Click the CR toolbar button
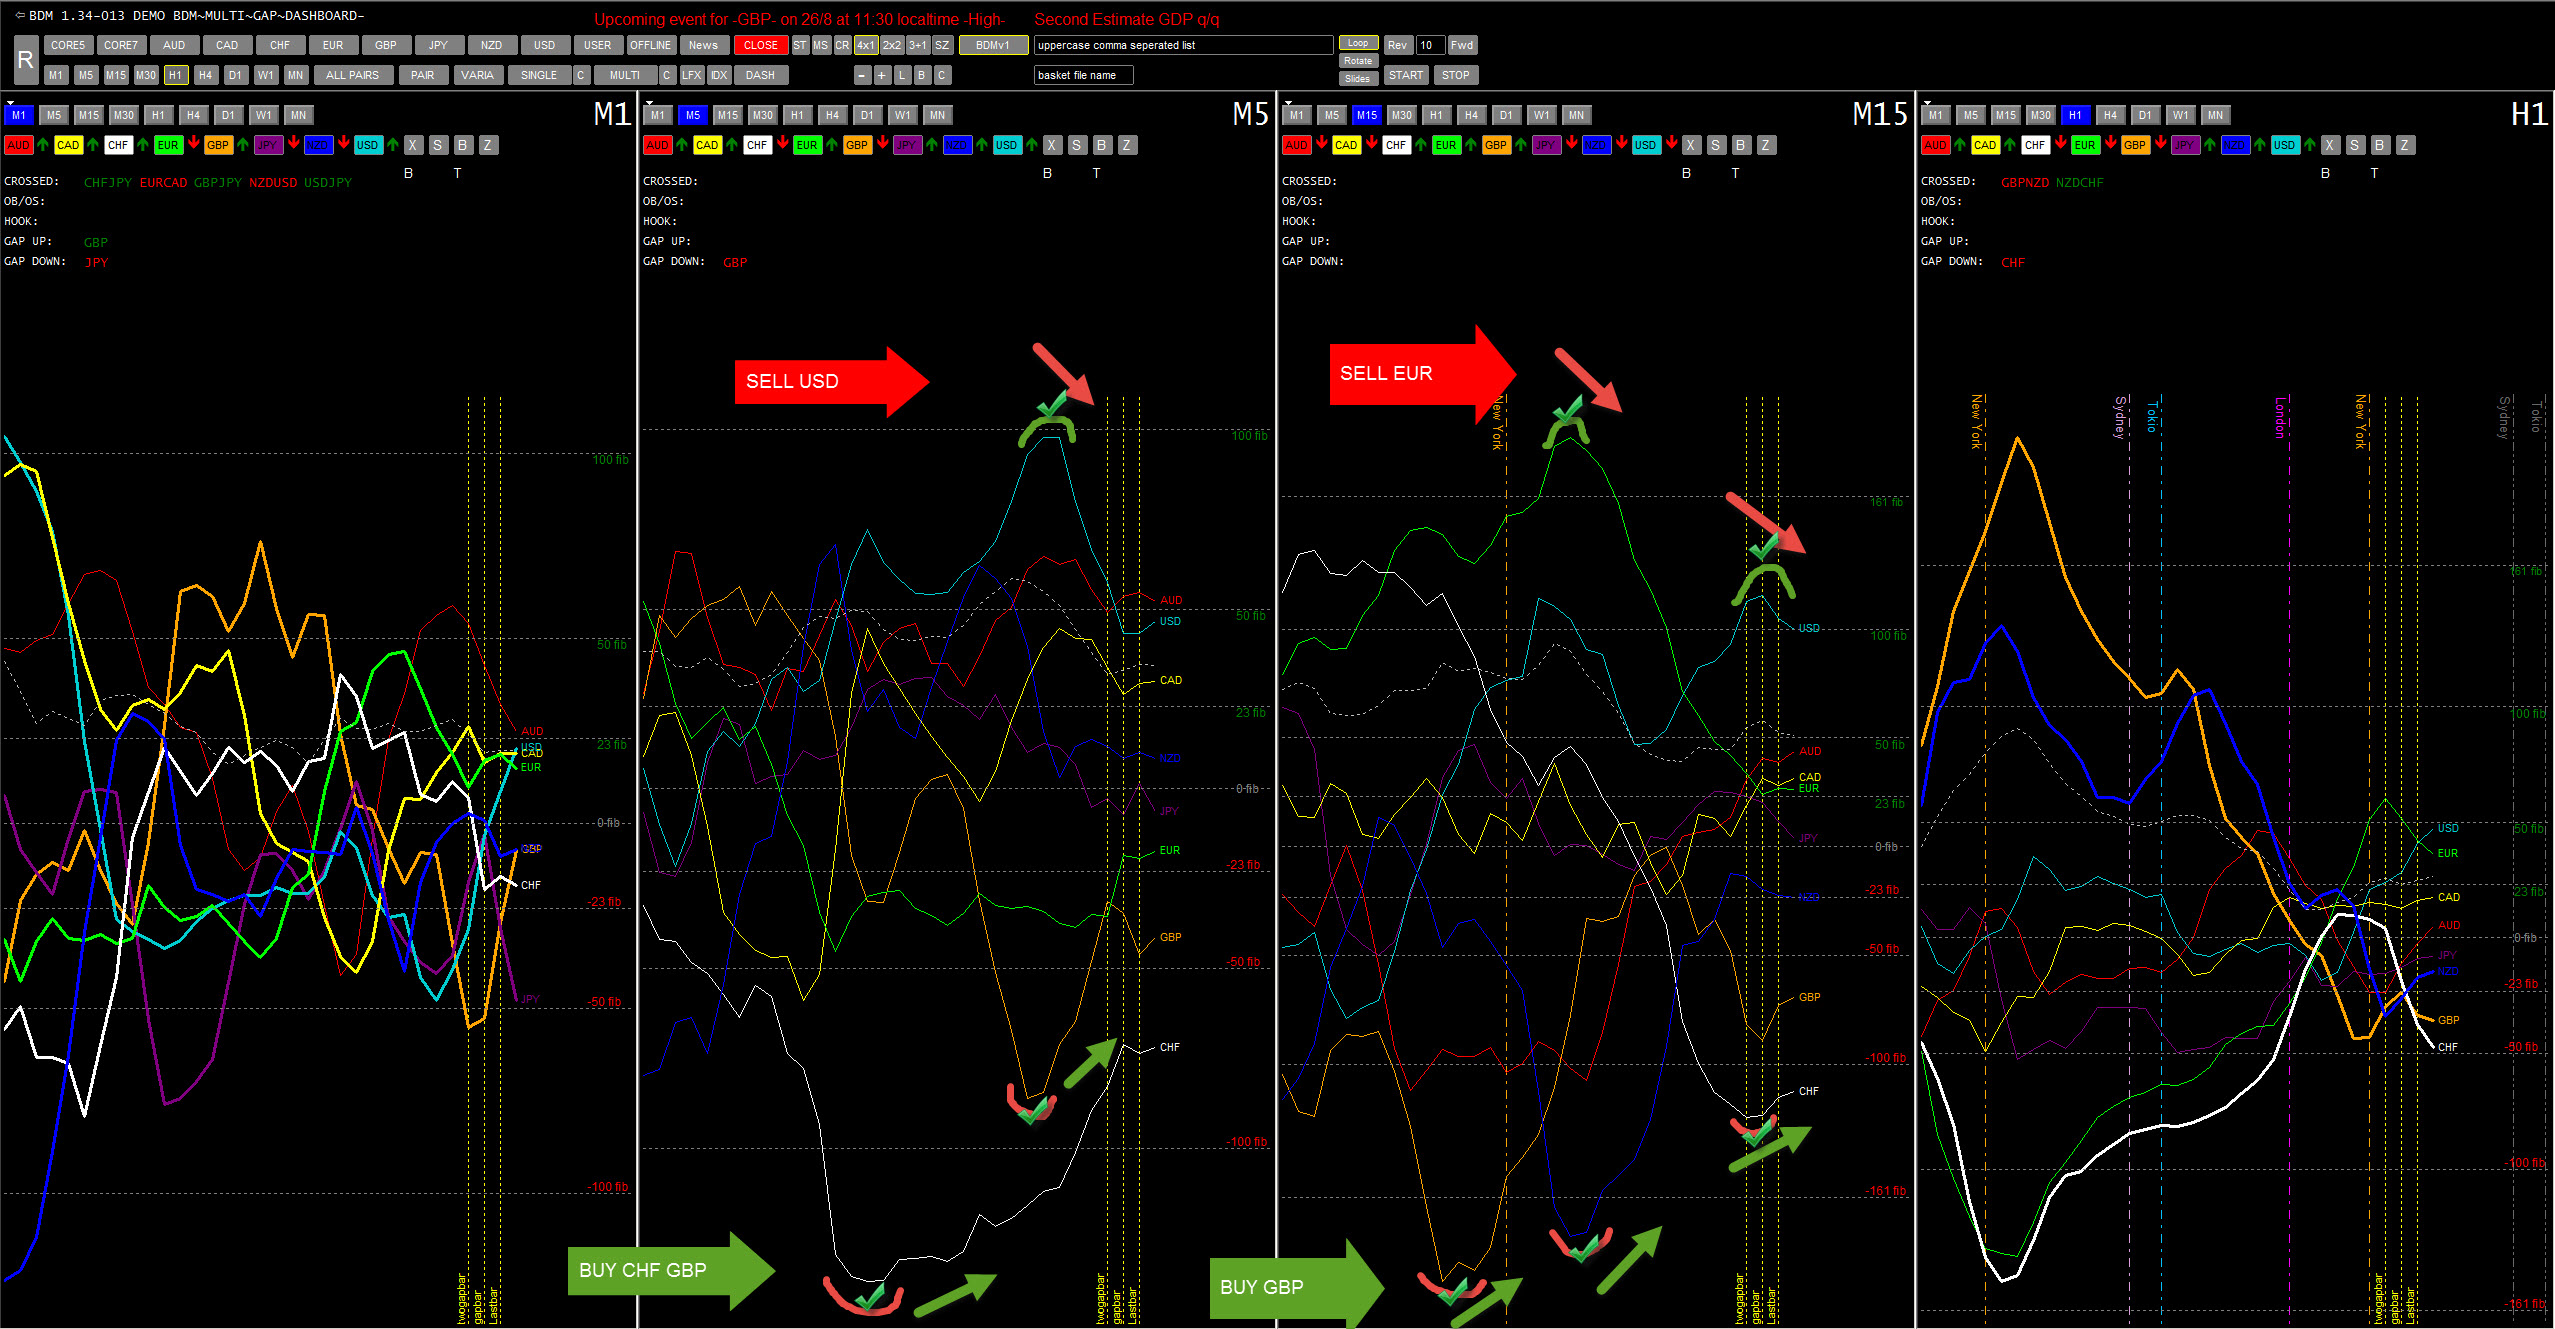 point(842,45)
